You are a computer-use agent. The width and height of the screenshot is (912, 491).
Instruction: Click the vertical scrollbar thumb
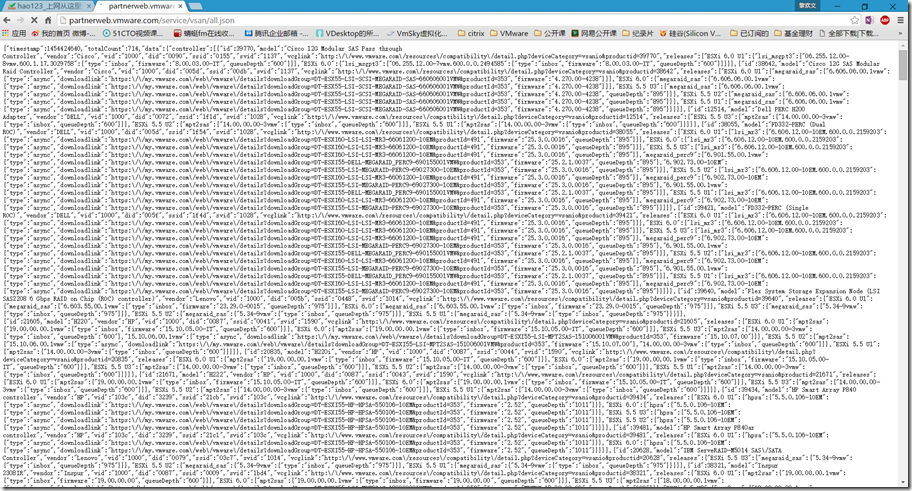(903, 65)
